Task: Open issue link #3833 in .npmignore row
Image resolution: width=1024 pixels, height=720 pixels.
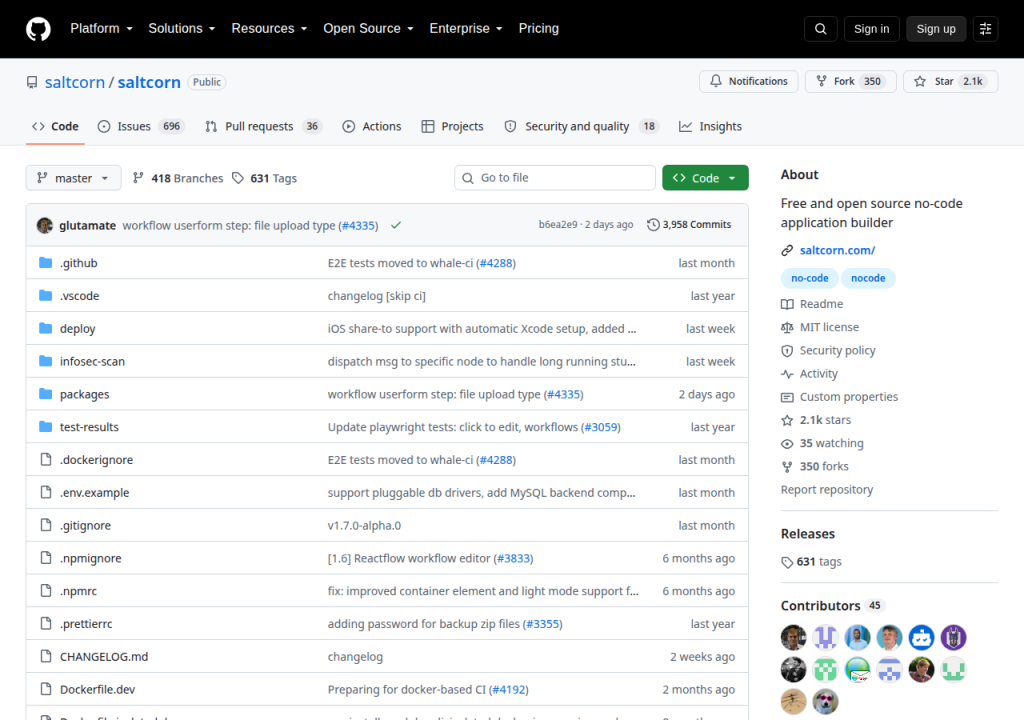Action: pyautogui.click(x=513, y=559)
